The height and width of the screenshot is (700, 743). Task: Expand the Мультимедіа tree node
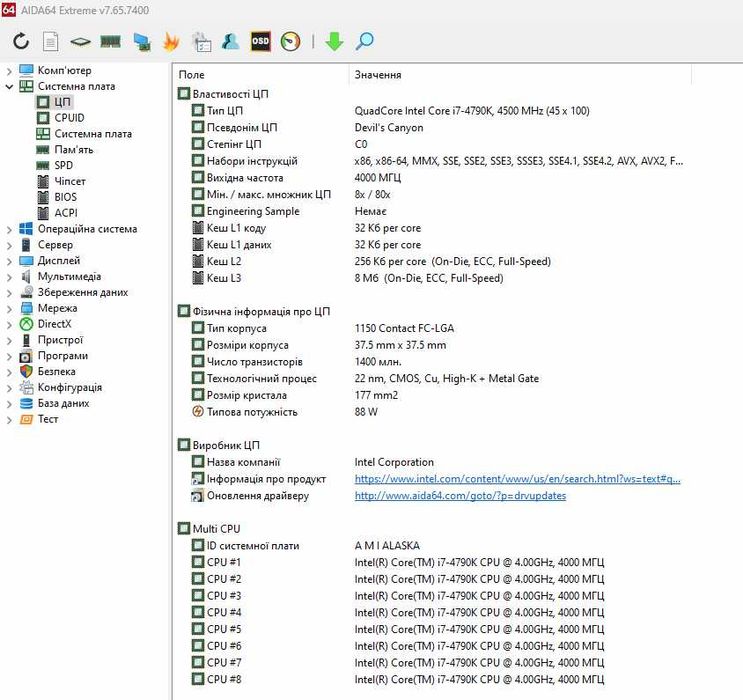[9, 277]
